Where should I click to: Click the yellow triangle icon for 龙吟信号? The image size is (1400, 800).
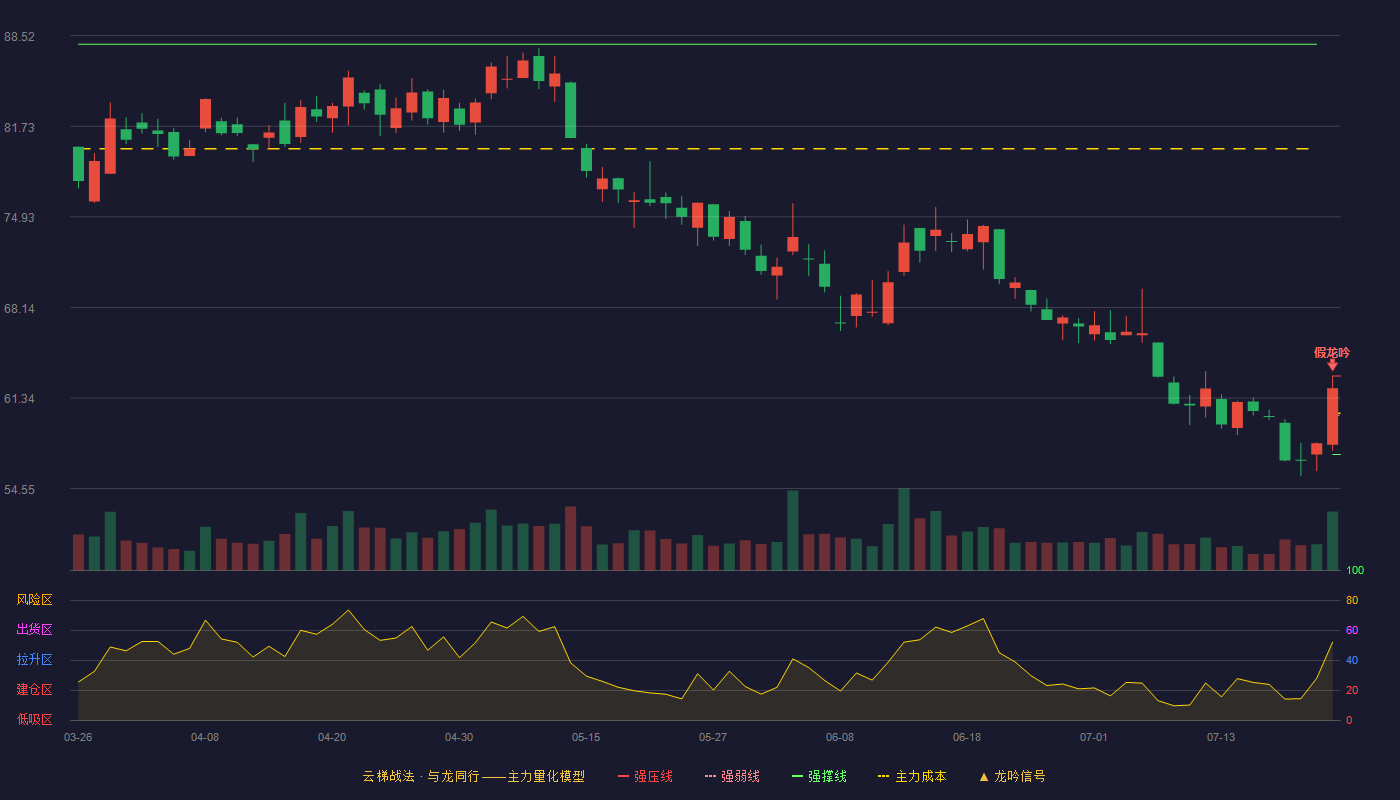click(984, 776)
